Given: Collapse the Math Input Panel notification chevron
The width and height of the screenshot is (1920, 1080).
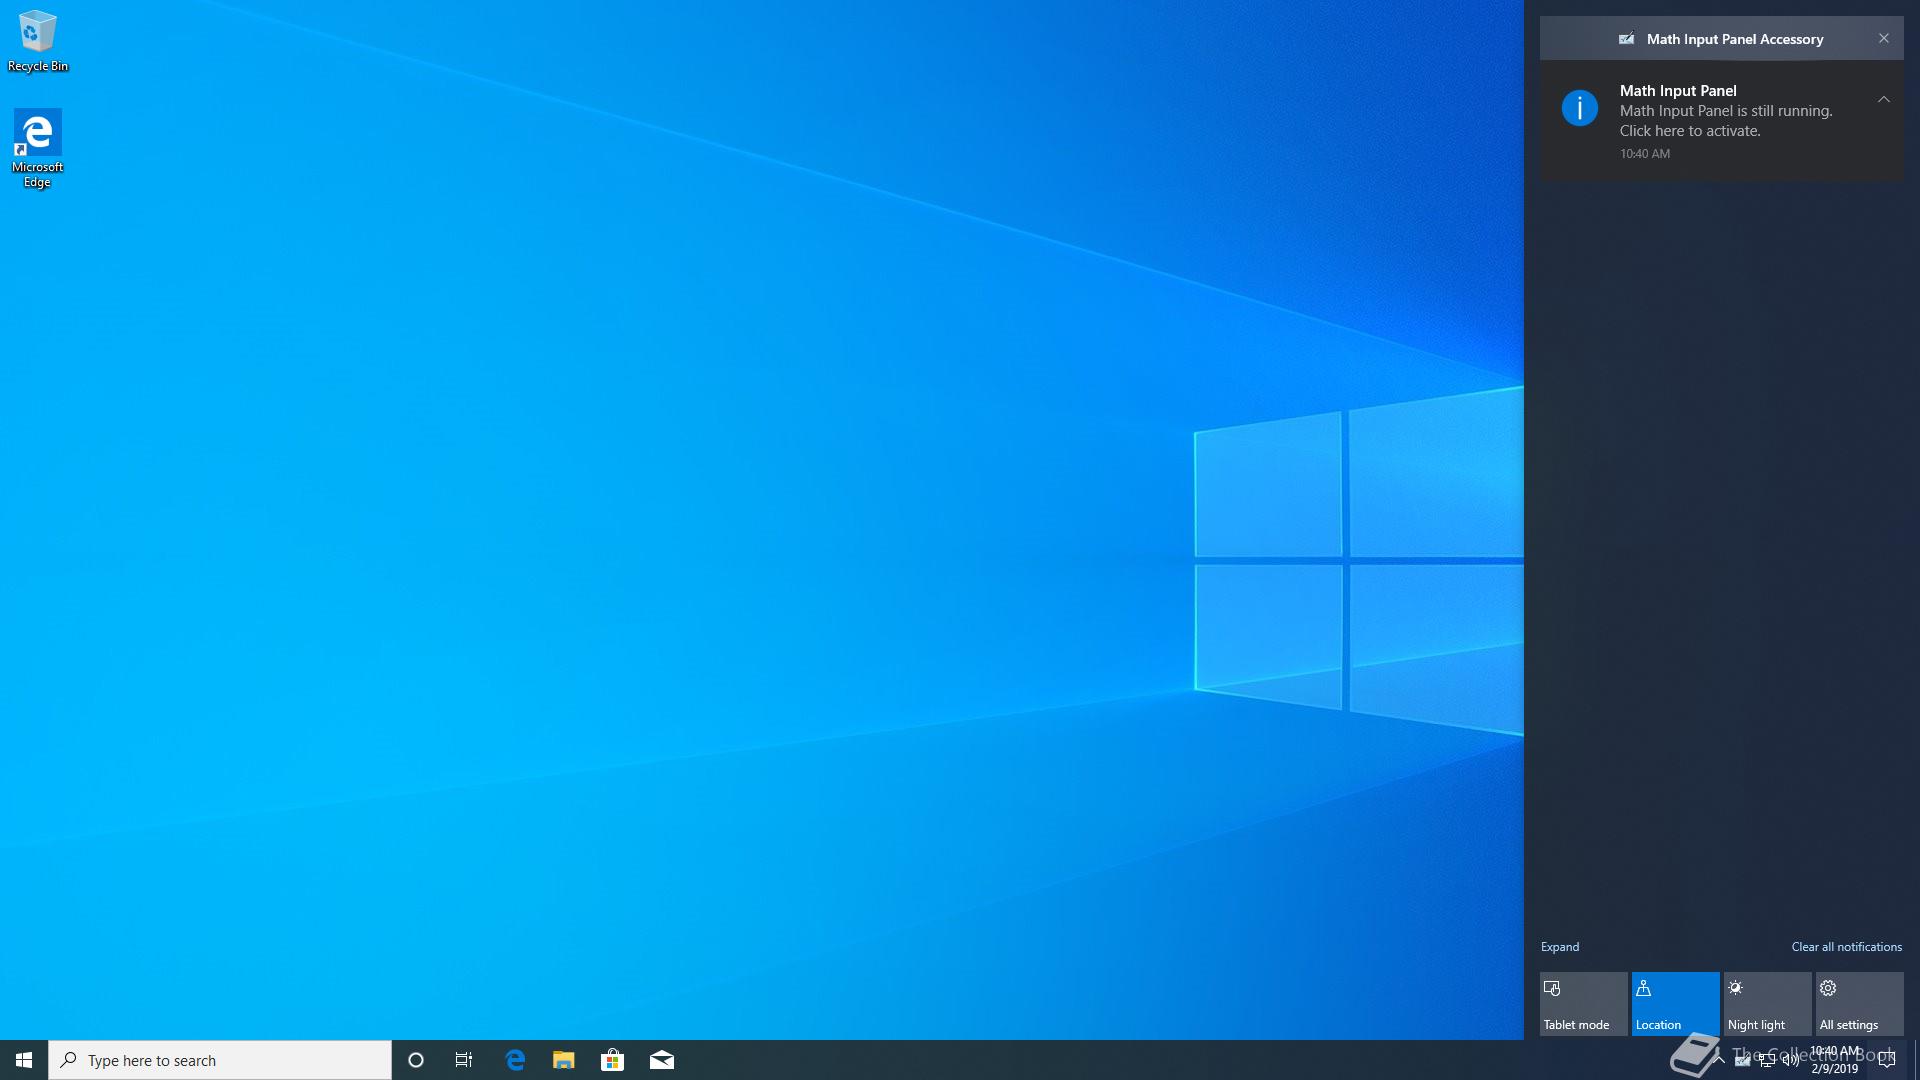Looking at the screenshot, I should point(1883,99).
